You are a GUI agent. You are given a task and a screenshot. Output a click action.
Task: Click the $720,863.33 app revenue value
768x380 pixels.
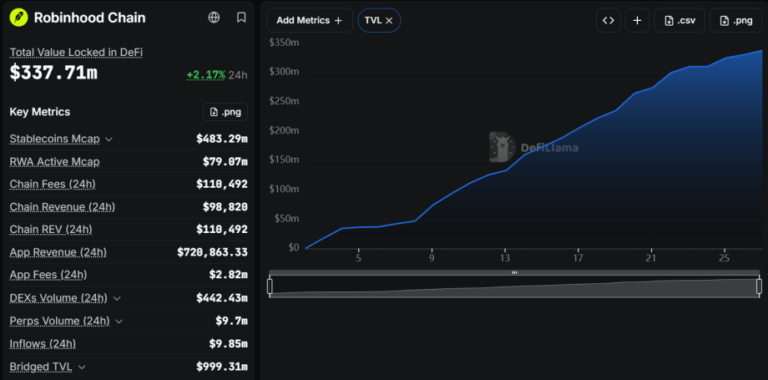(212, 253)
